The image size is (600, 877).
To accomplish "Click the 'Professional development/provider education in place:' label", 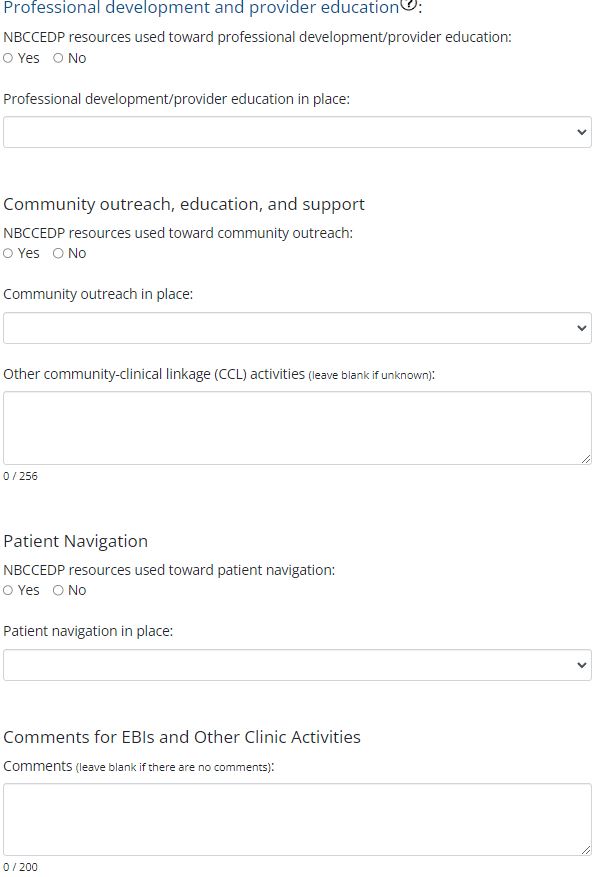I will 176,99.
